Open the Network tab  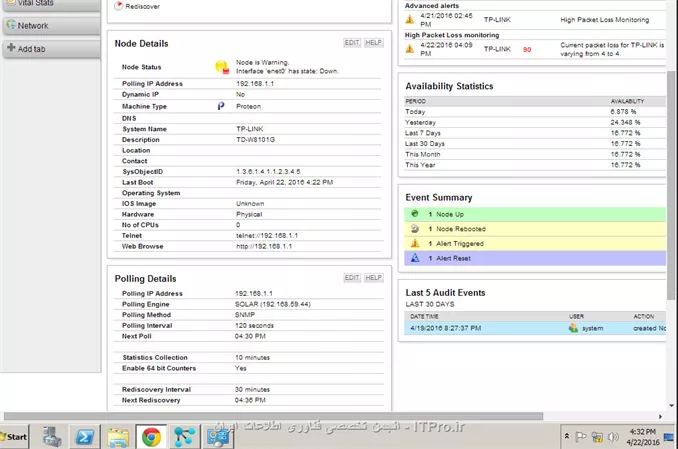(x=51, y=26)
